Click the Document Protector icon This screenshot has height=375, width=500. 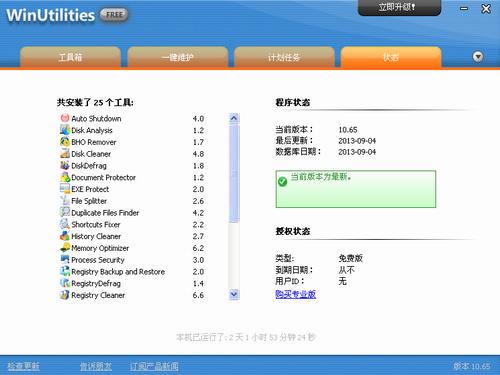pos(65,177)
